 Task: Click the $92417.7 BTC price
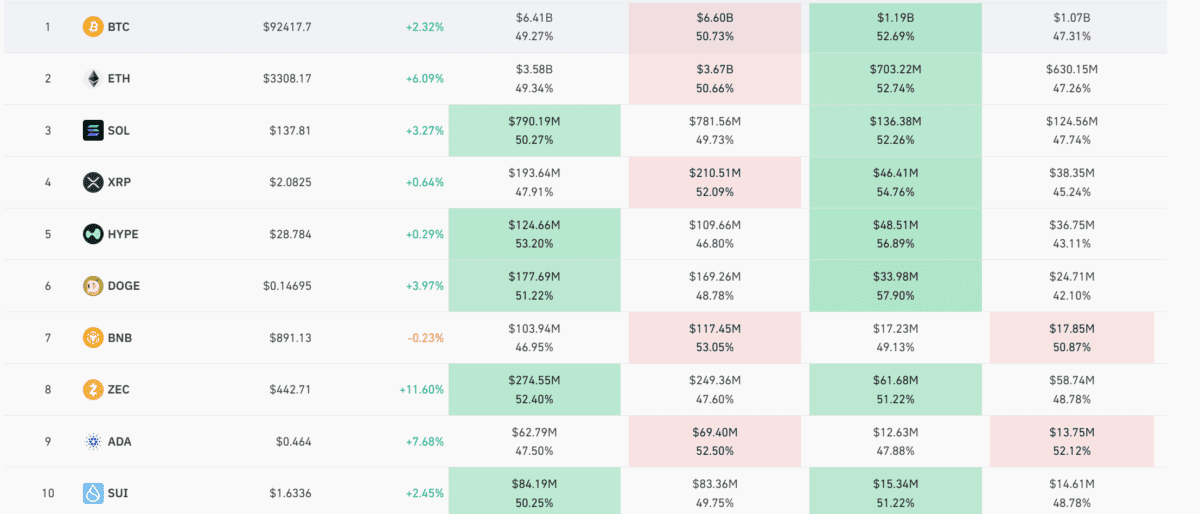286,27
